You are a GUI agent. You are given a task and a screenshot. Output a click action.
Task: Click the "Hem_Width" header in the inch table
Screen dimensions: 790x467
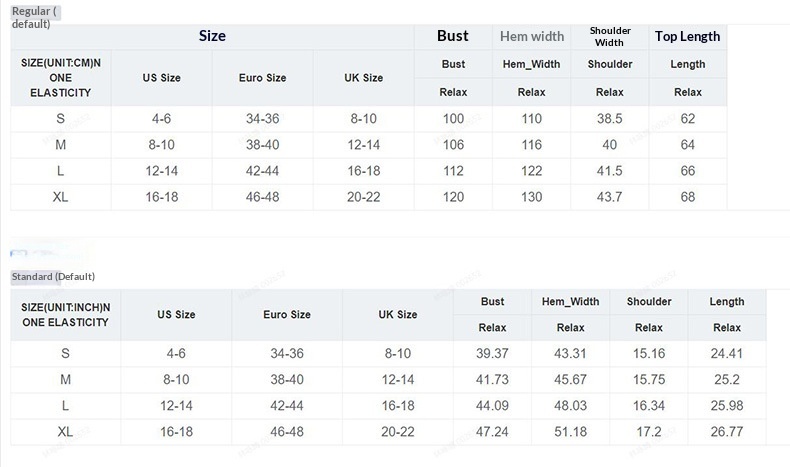coord(570,302)
